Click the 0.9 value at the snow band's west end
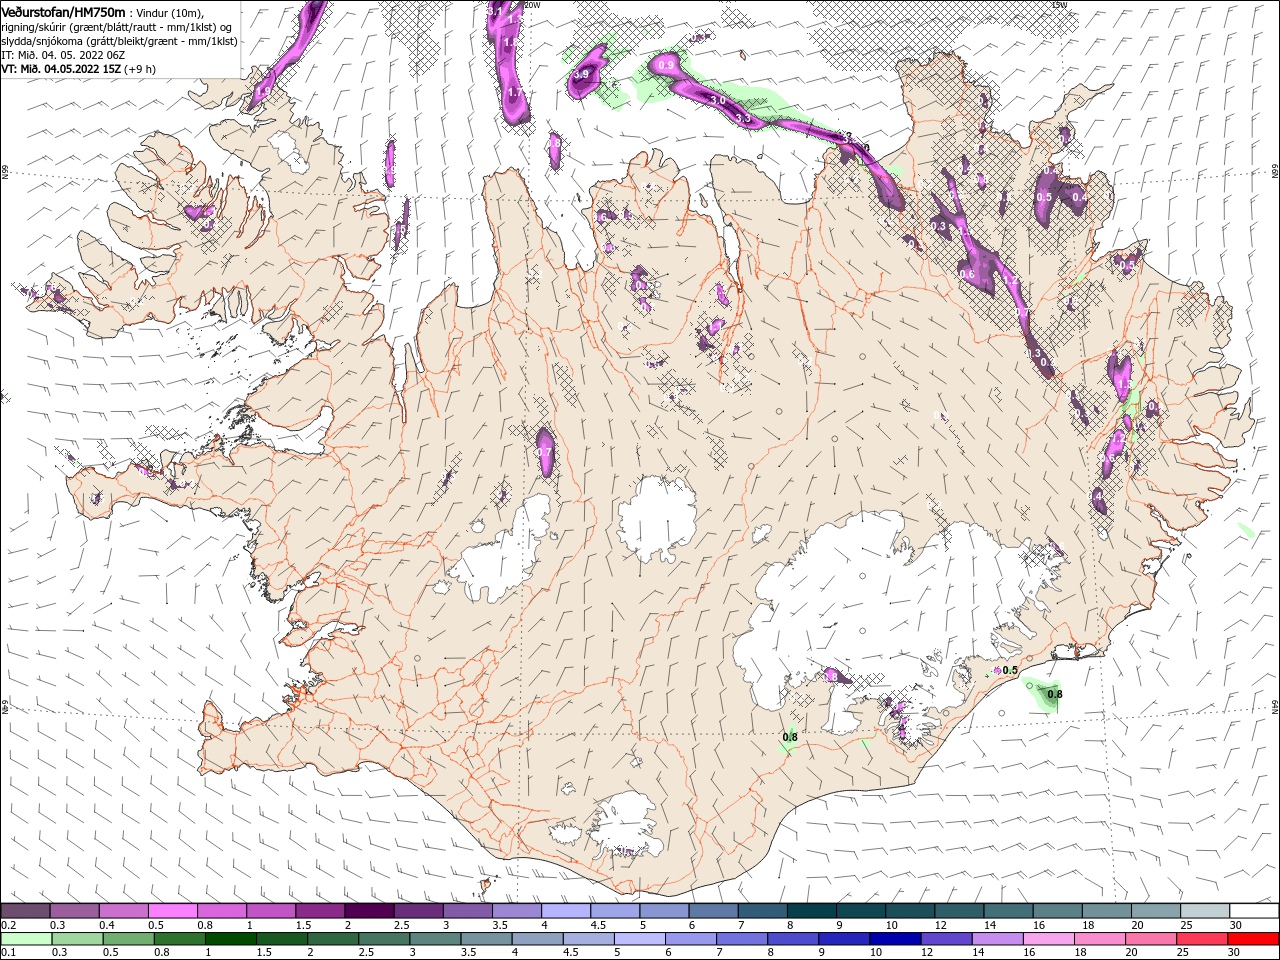Viewport: 1280px width, 960px height. point(668,65)
